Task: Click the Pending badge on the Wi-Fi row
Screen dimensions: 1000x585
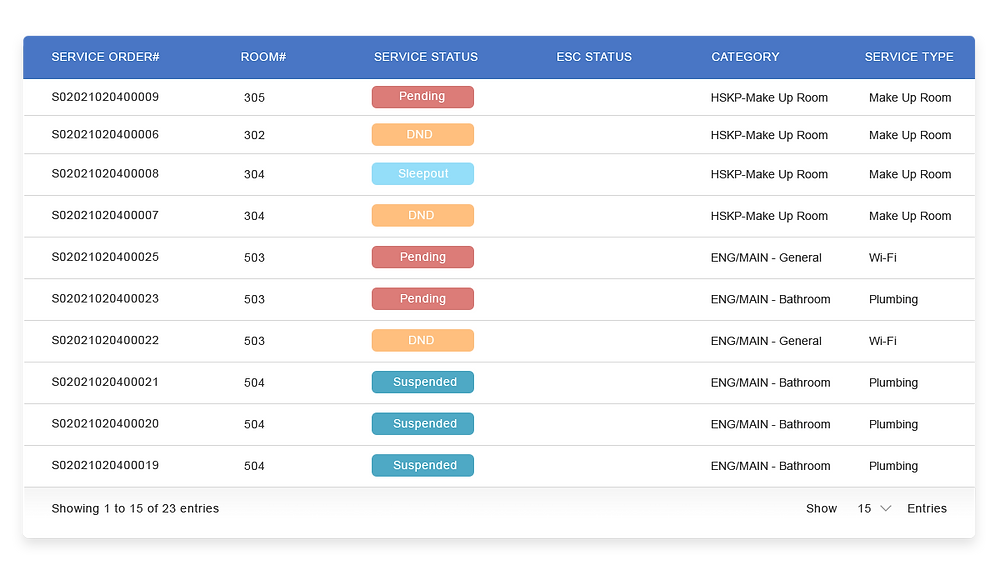Action: click(x=422, y=257)
